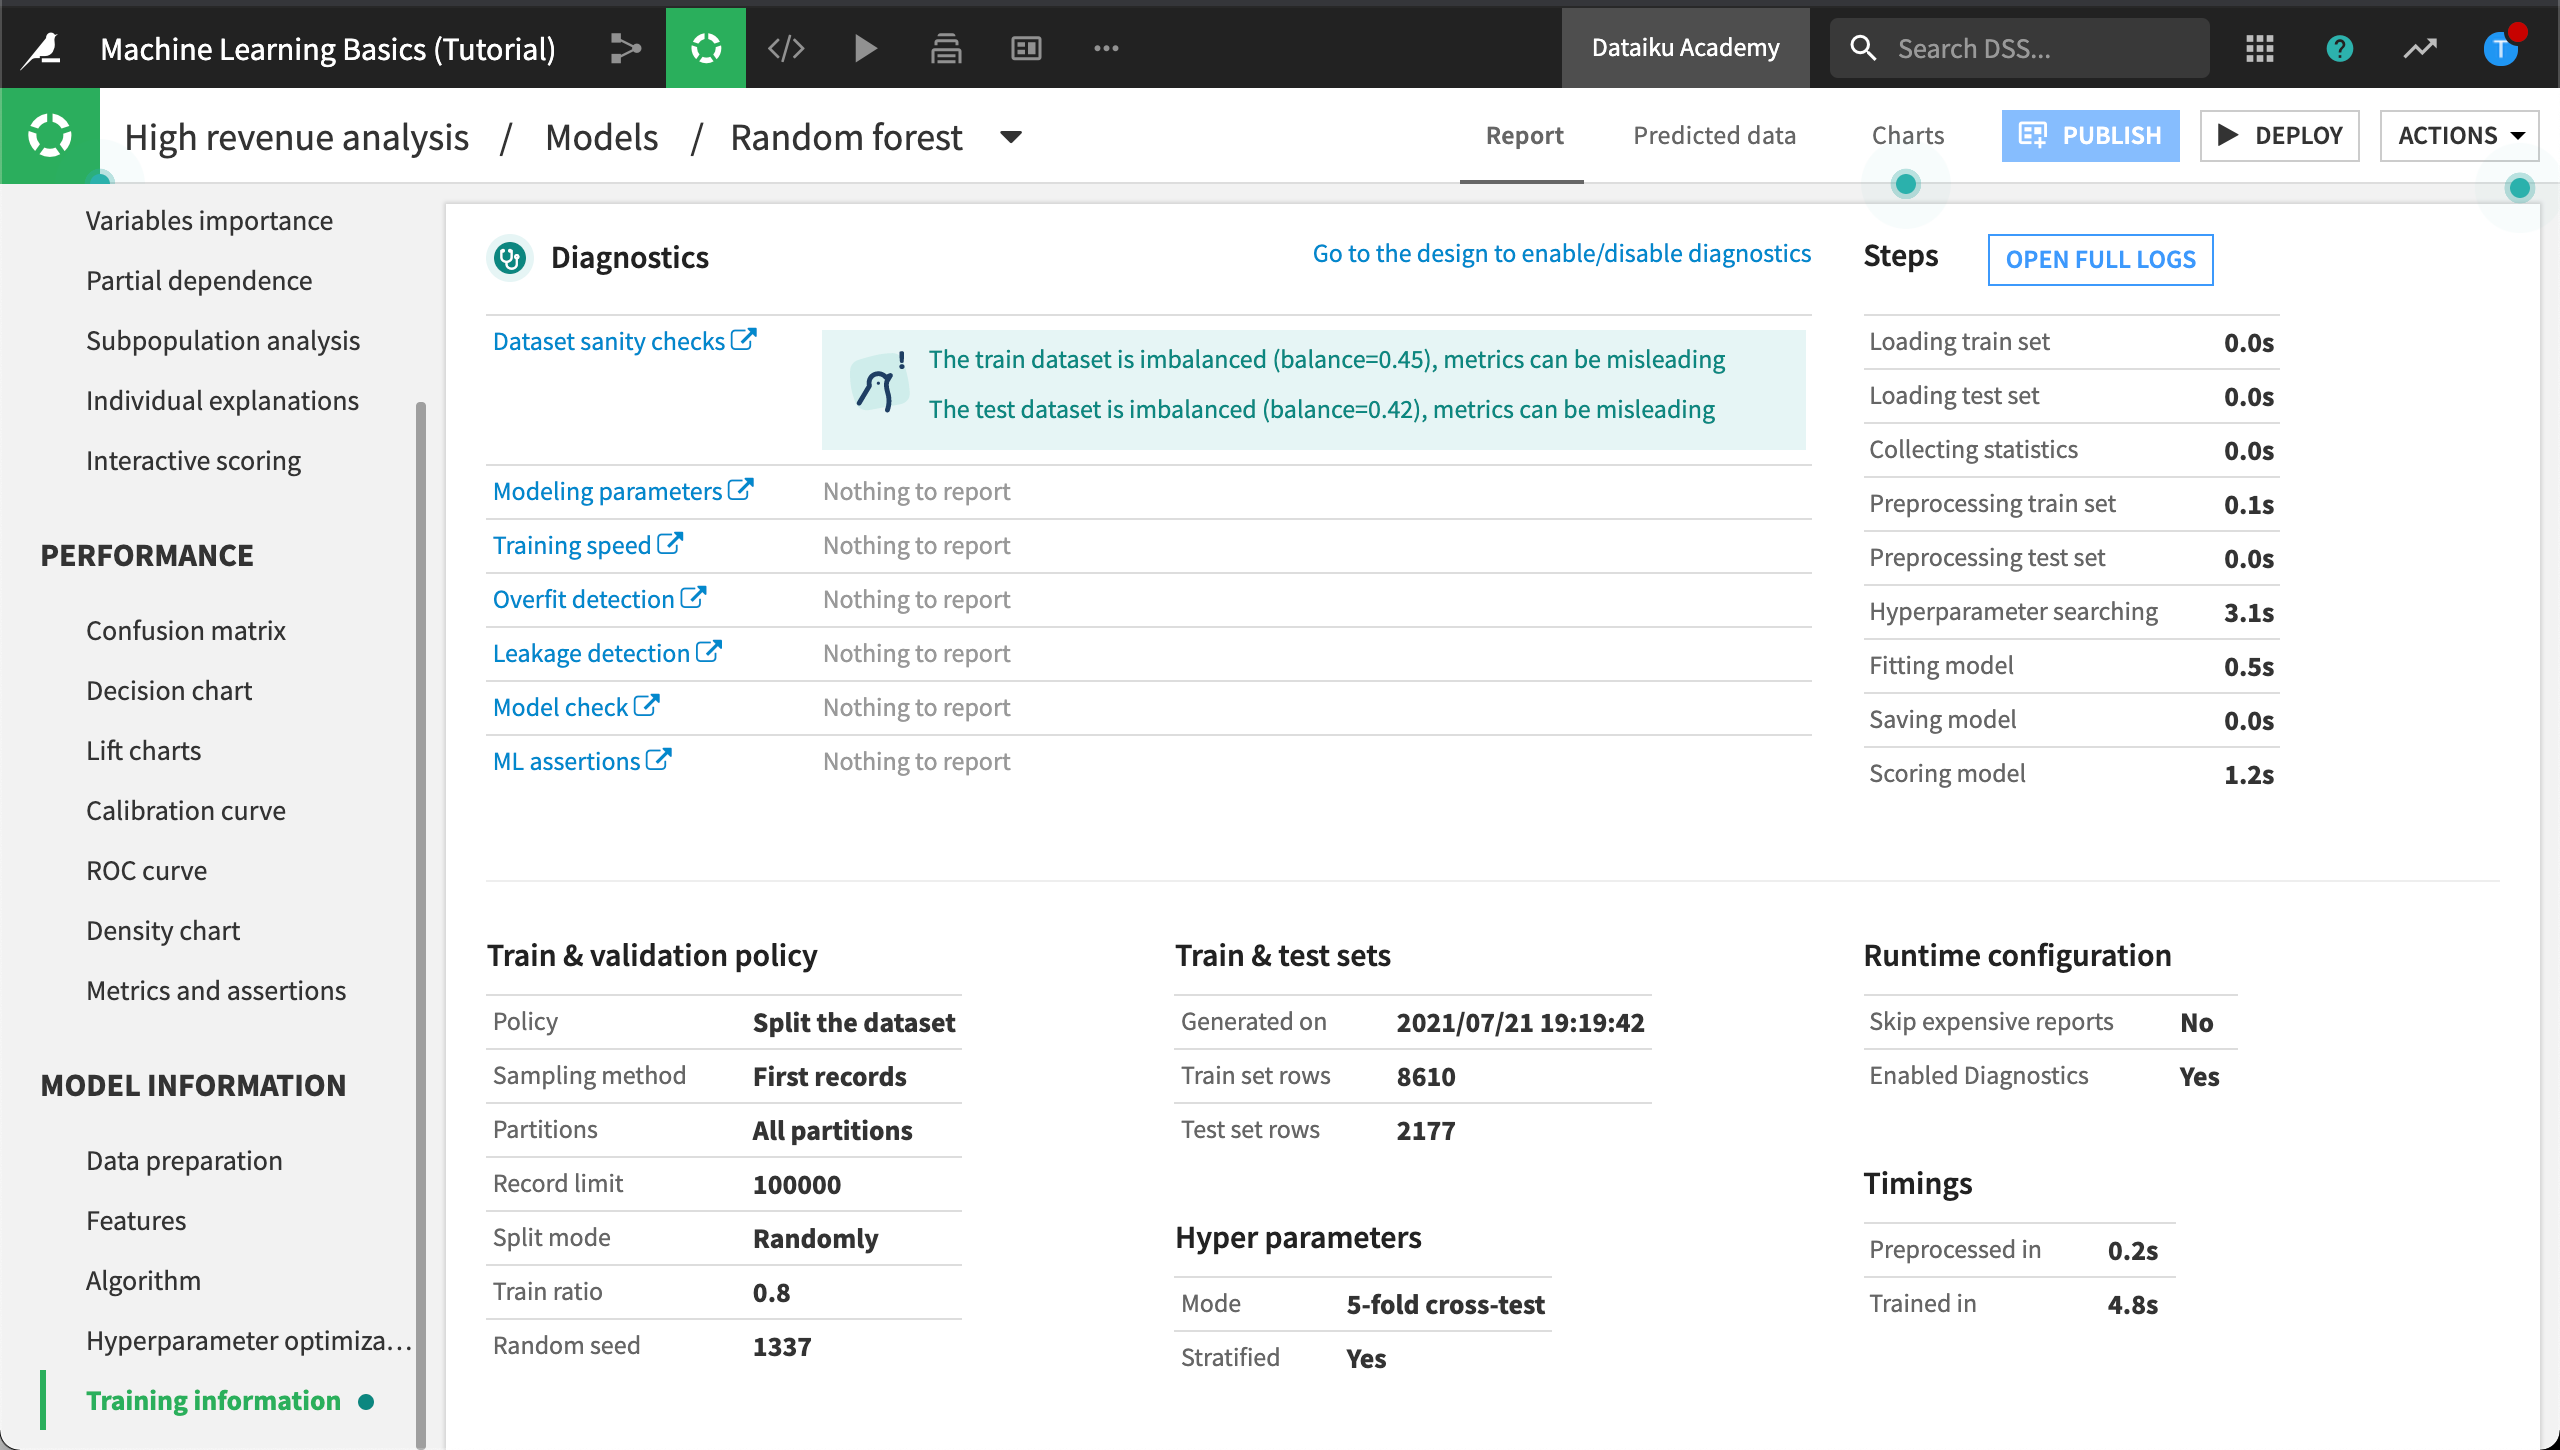Screen dimensions: 2560x1450
Task: Open the Jobs play icon
Action: coord(866,48)
